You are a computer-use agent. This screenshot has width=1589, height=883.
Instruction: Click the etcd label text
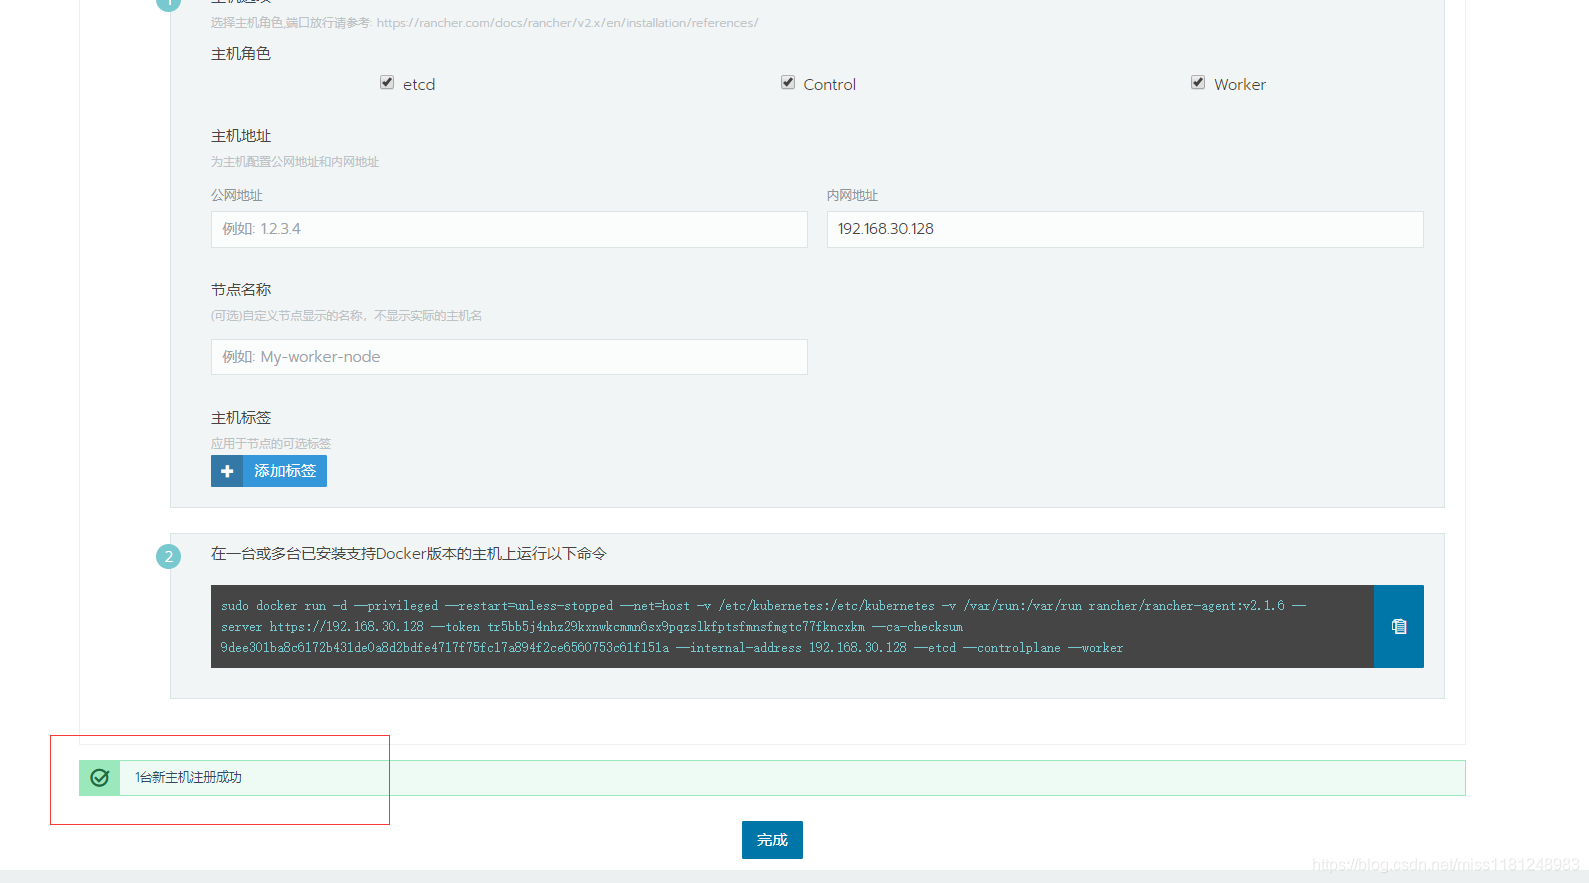point(419,85)
